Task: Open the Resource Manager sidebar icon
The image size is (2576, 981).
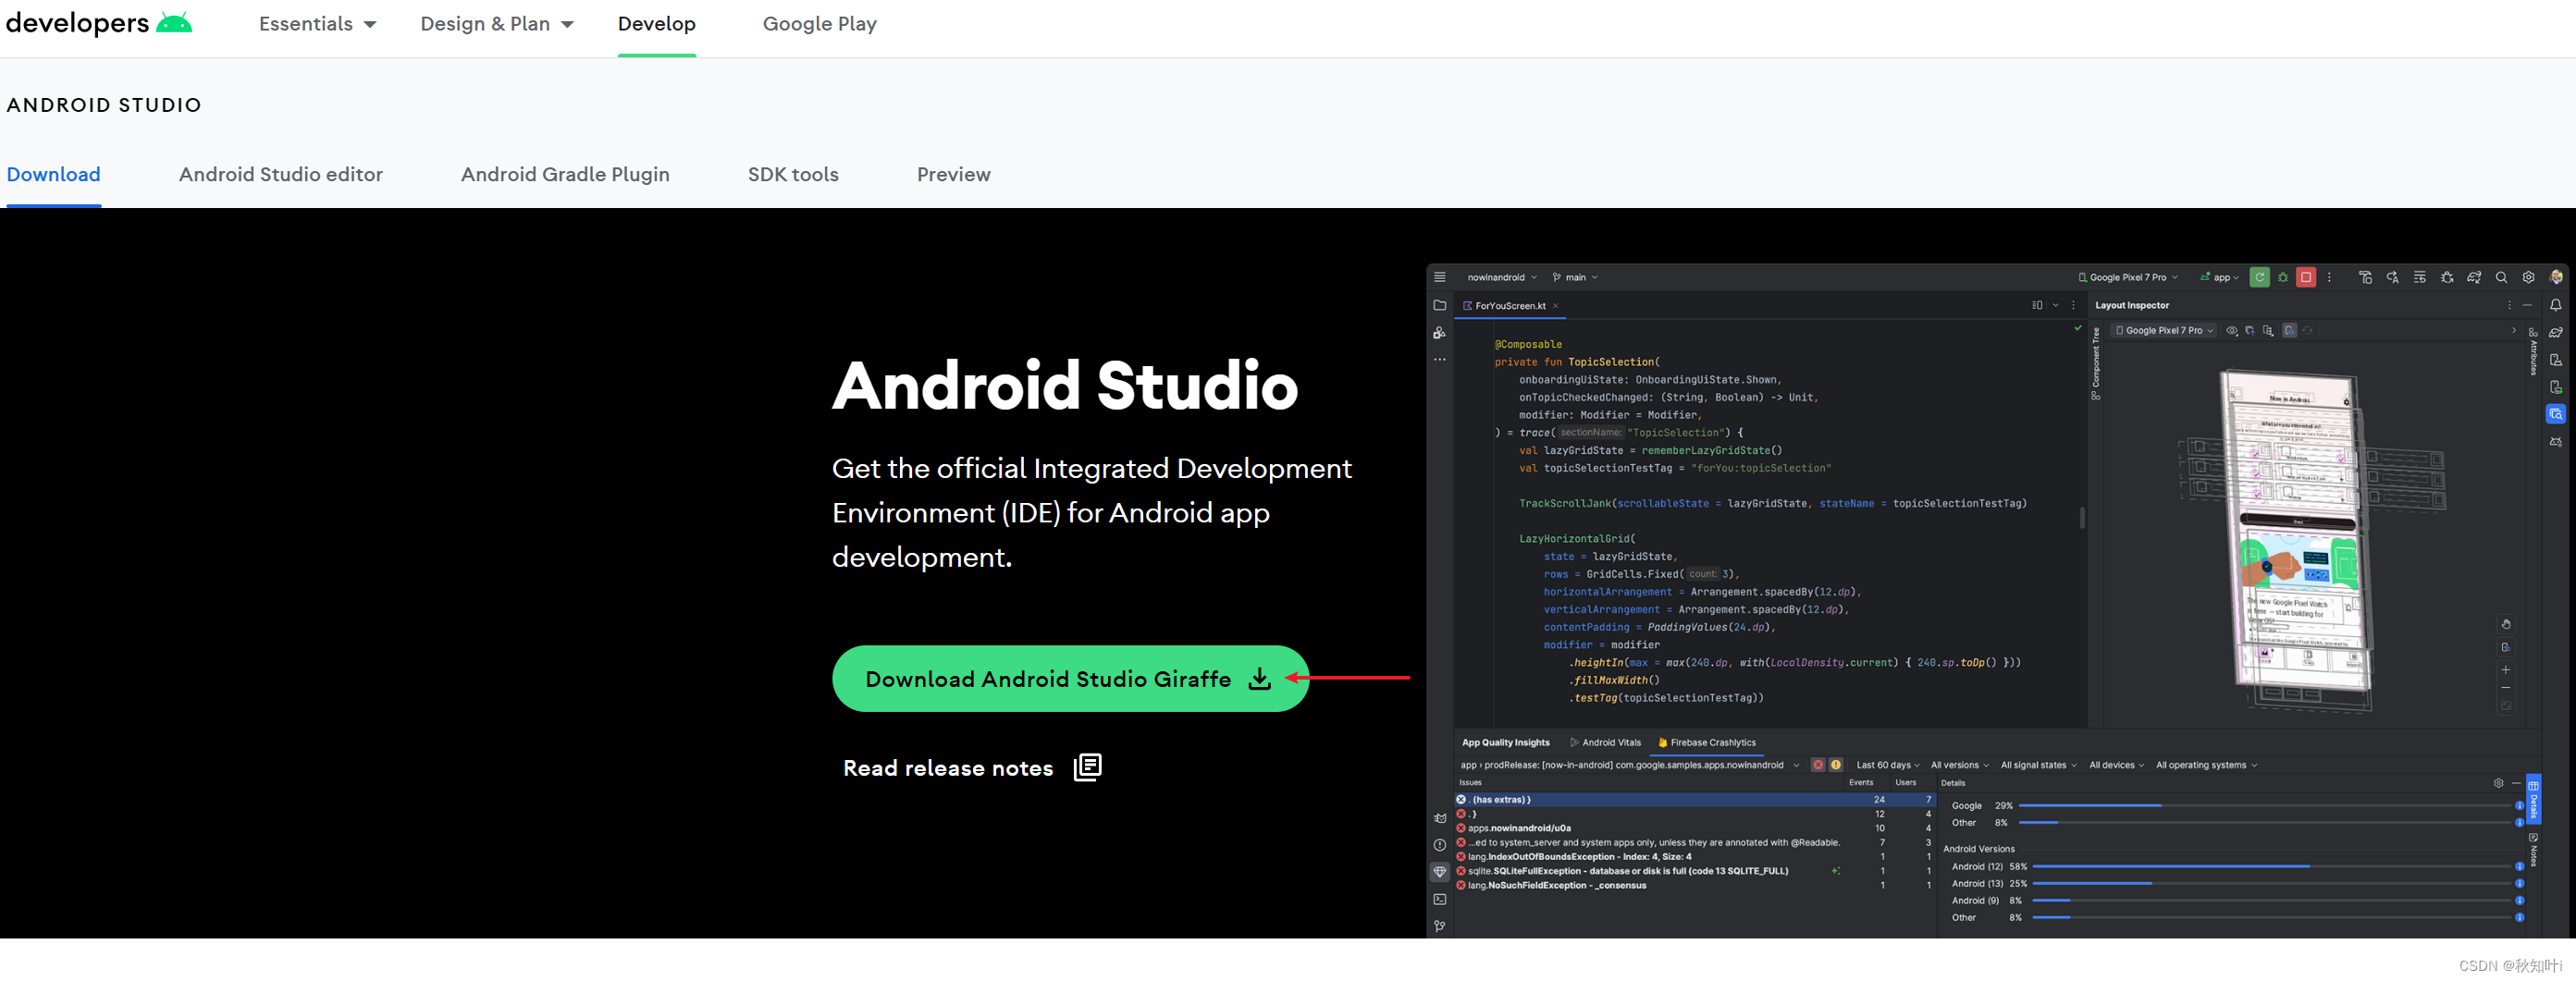Action: [1440, 332]
